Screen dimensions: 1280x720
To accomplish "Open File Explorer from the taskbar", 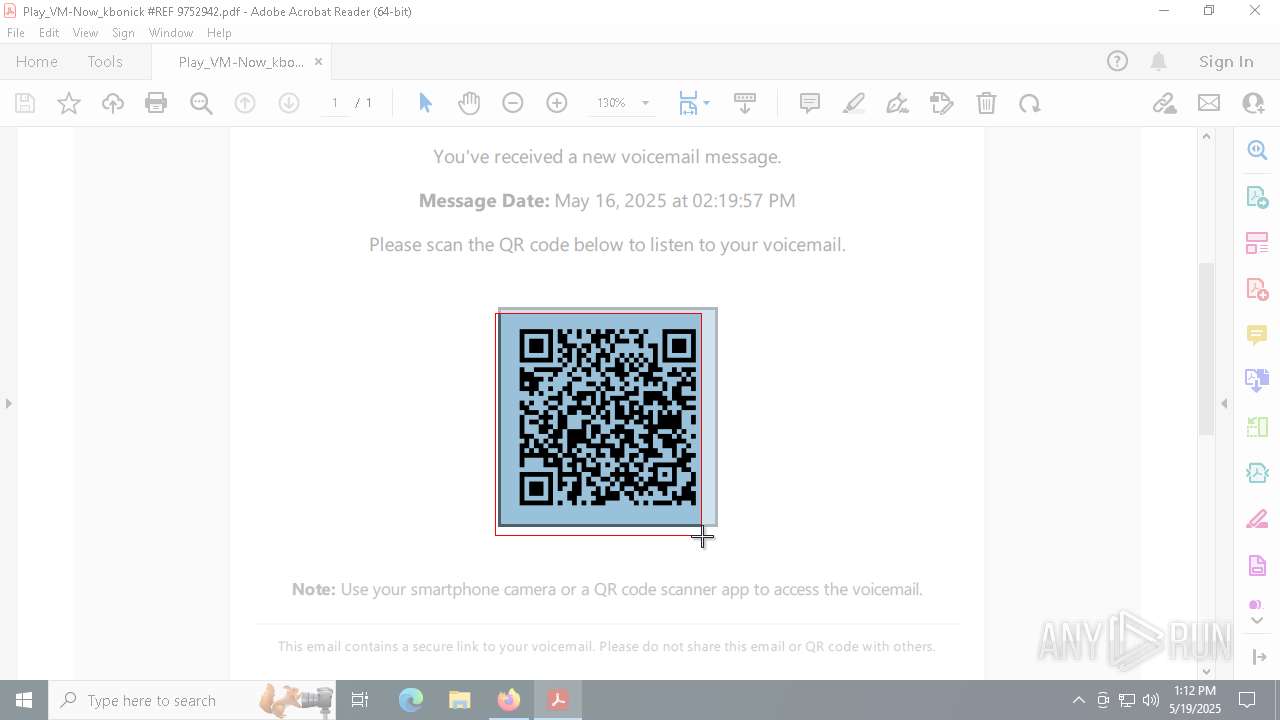I will pyautogui.click(x=460, y=700).
